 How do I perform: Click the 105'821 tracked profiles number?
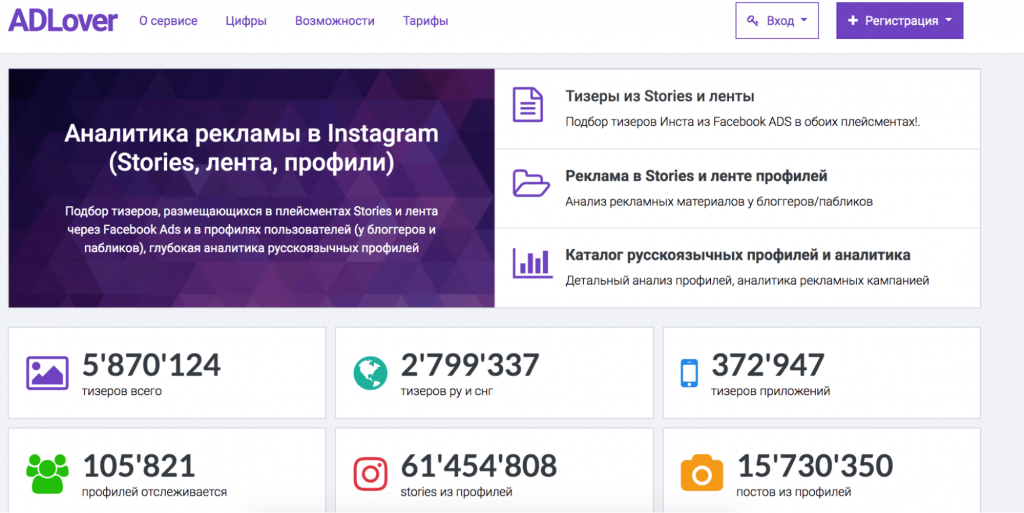pyautogui.click(x=139, y=465)
